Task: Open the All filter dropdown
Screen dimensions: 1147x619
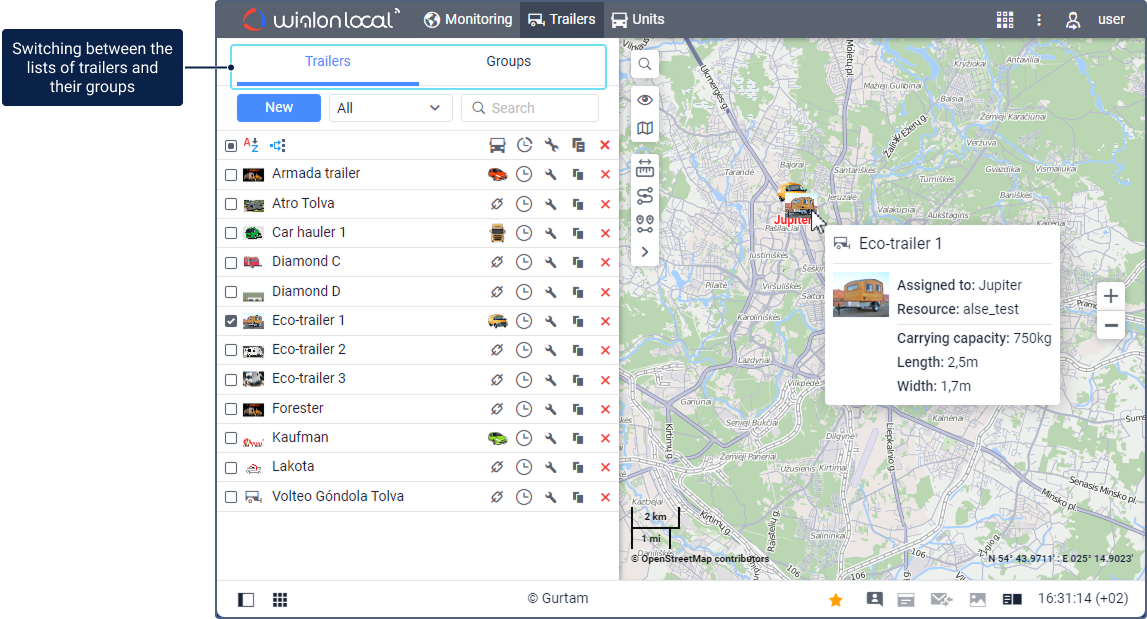Action: [x=391, y=108]
